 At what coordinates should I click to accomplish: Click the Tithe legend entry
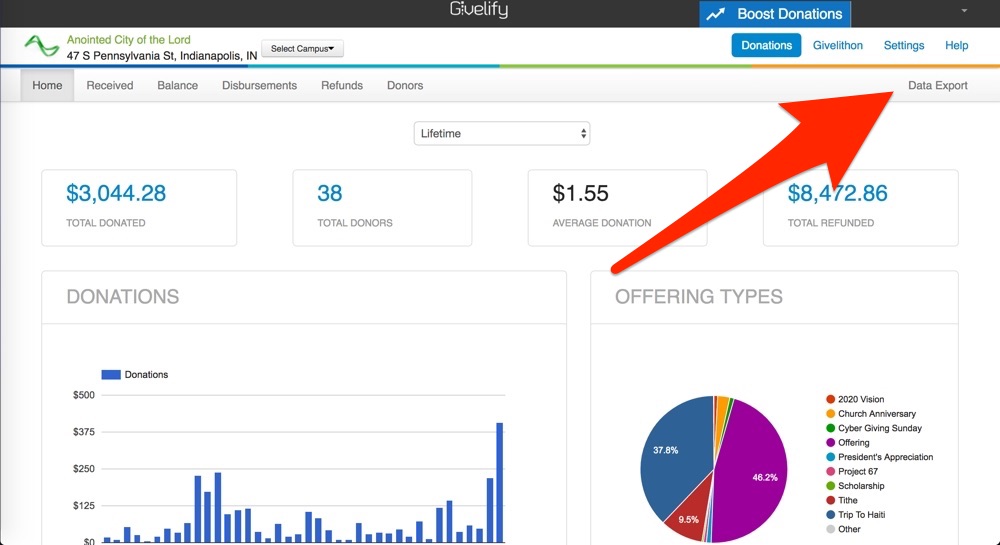[842, 500]
